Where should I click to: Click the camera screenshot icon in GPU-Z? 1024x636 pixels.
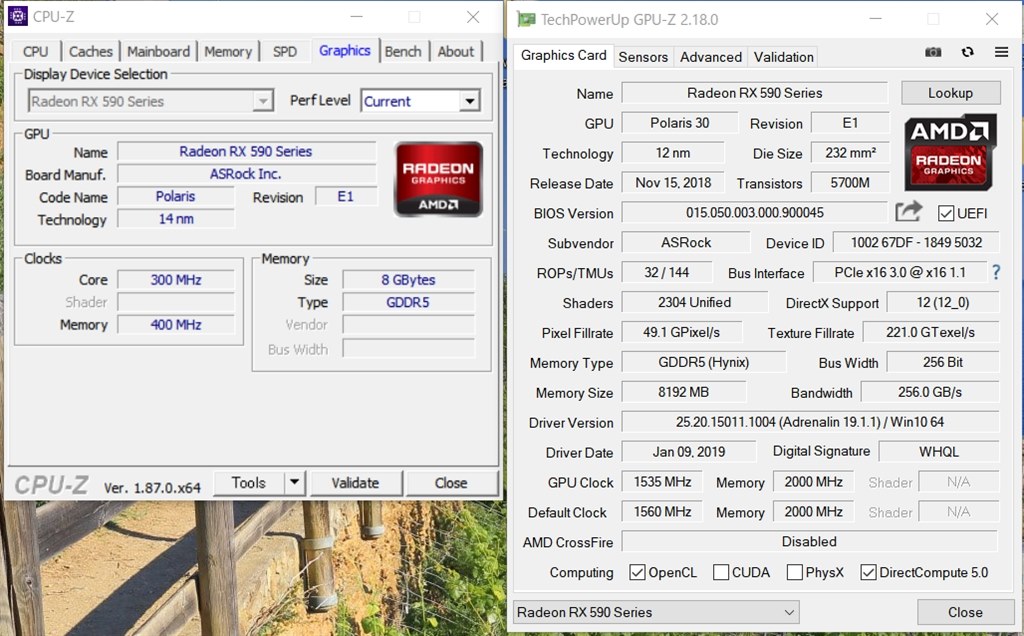tap(933, 52)
